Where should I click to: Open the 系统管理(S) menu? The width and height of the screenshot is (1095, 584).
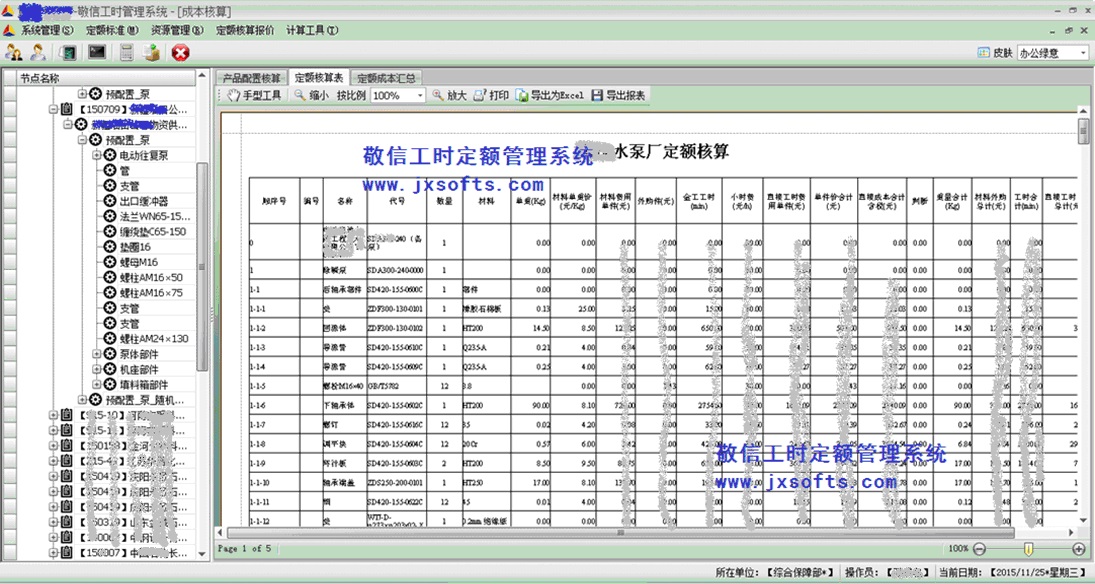tap(46, 31)
